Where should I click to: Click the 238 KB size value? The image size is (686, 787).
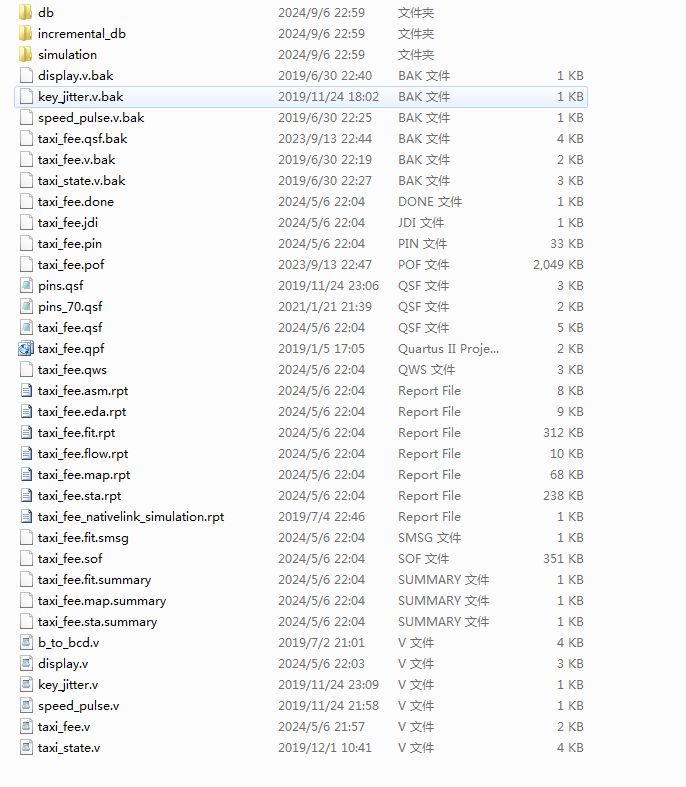[x=563, y=495]
